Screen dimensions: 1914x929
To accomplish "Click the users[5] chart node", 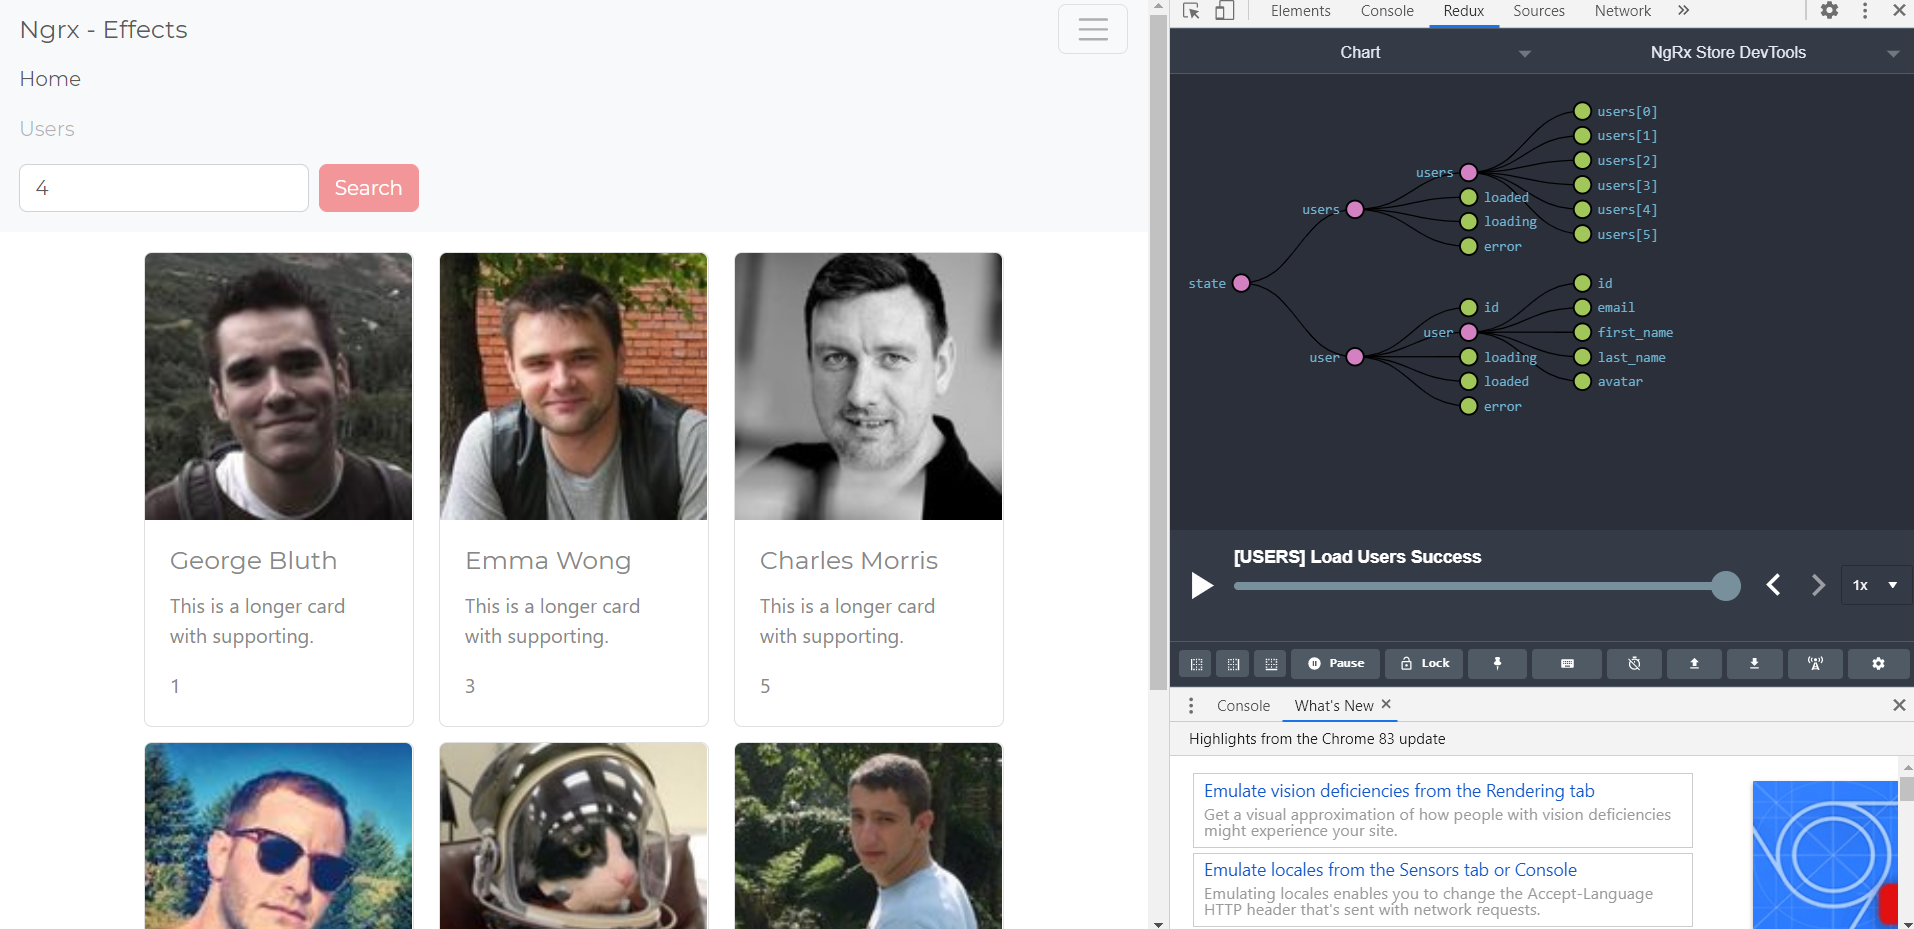I will pos(1582,234).
